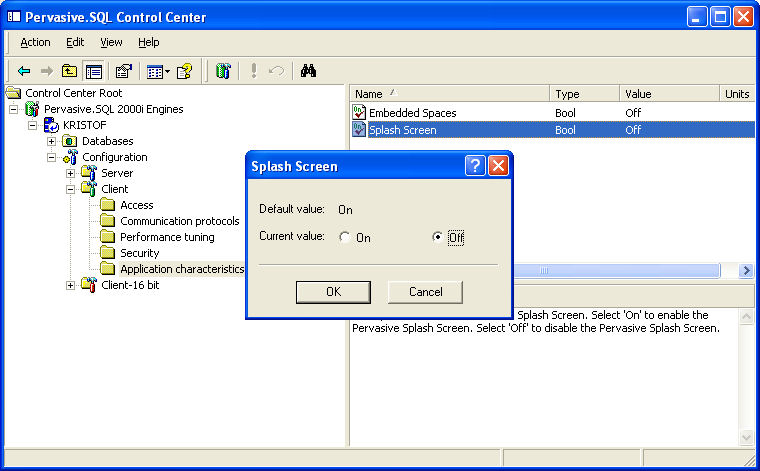The image size is (760, 471).
Task: Select the On radio button
Action: [345, 237]
